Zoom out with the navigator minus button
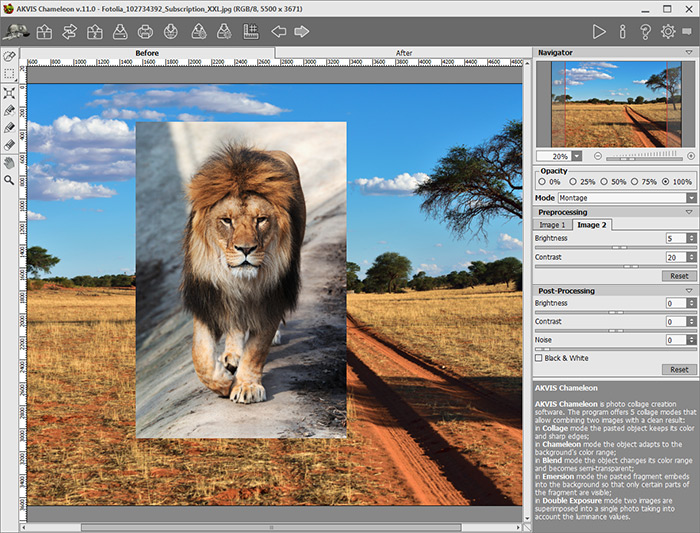Screen dimensions: 700x533 pyautogui.click(x=598, y=156)
